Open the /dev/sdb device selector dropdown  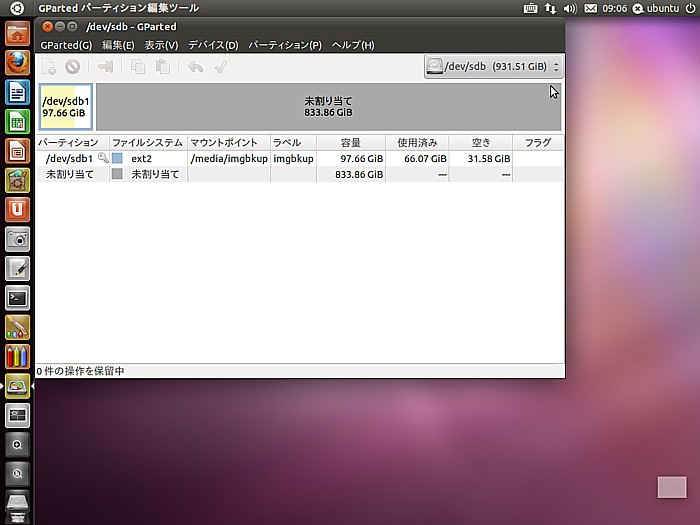tap(493, 67)
